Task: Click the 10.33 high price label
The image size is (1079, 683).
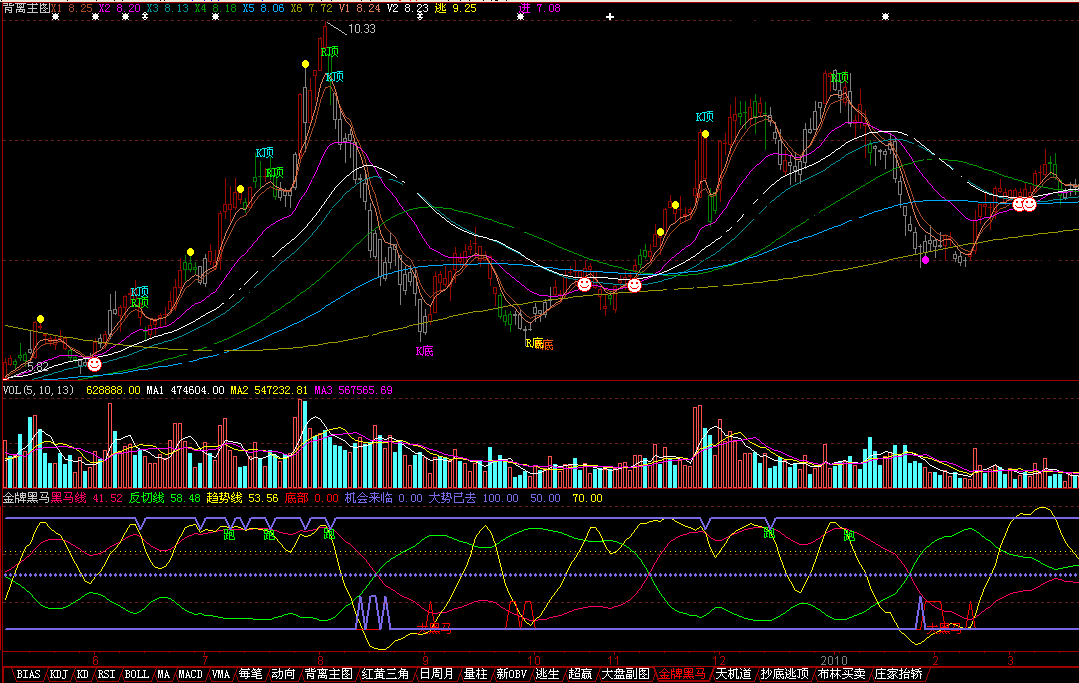Action: pos(362,29)
